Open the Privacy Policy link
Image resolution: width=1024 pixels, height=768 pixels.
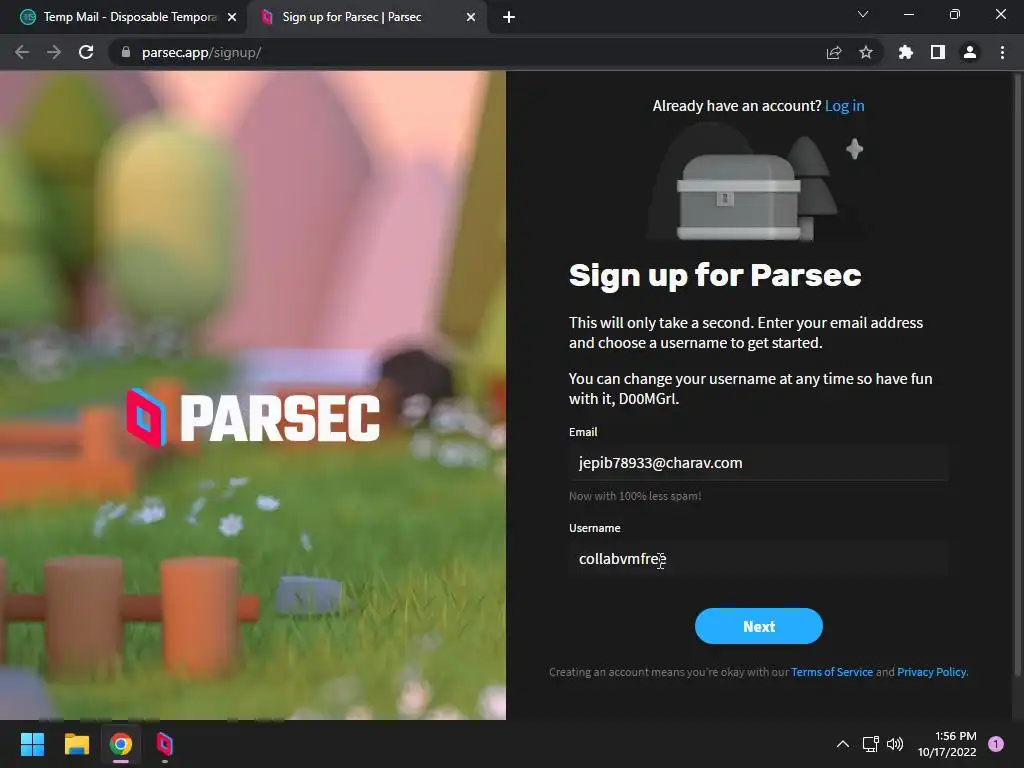click(x=933, y=672)
